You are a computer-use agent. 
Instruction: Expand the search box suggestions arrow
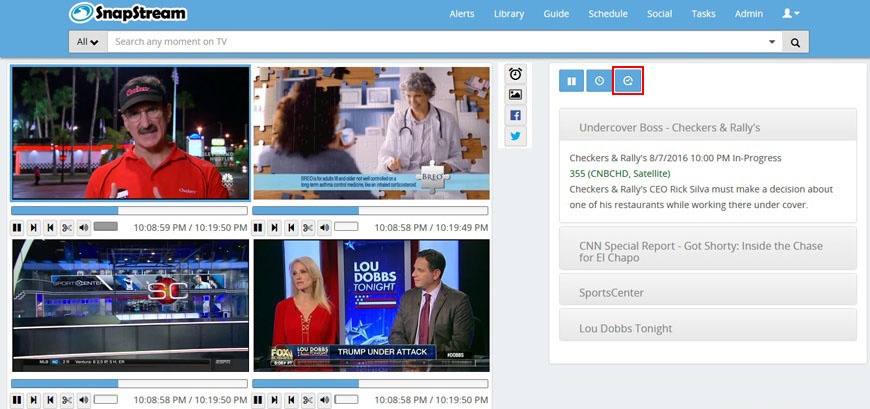[771, 42]
